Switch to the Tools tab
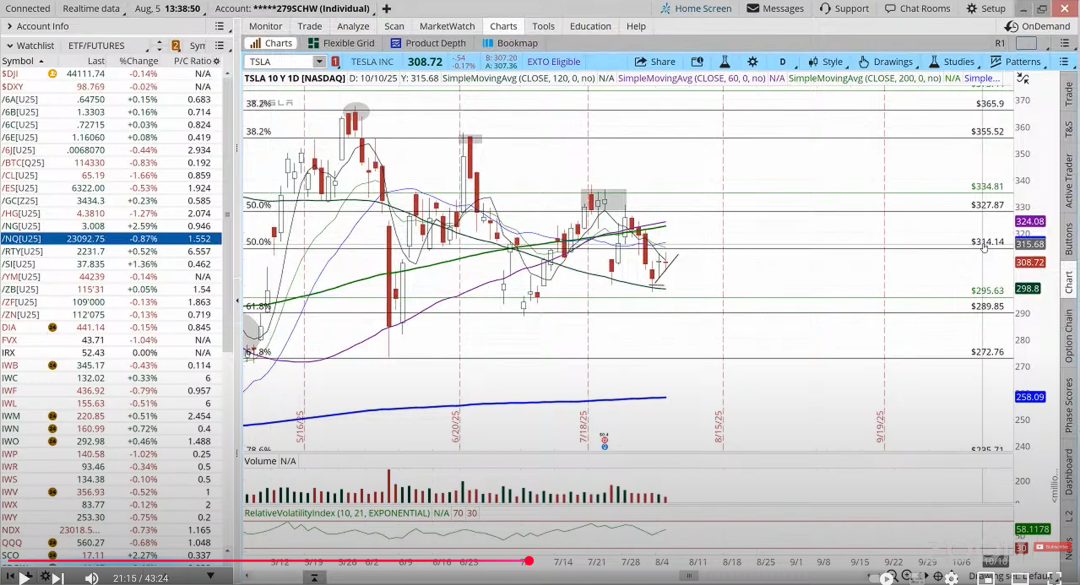Image resolution: width=1080 pixels, height=585 pixels. click(x=543, y=26)
